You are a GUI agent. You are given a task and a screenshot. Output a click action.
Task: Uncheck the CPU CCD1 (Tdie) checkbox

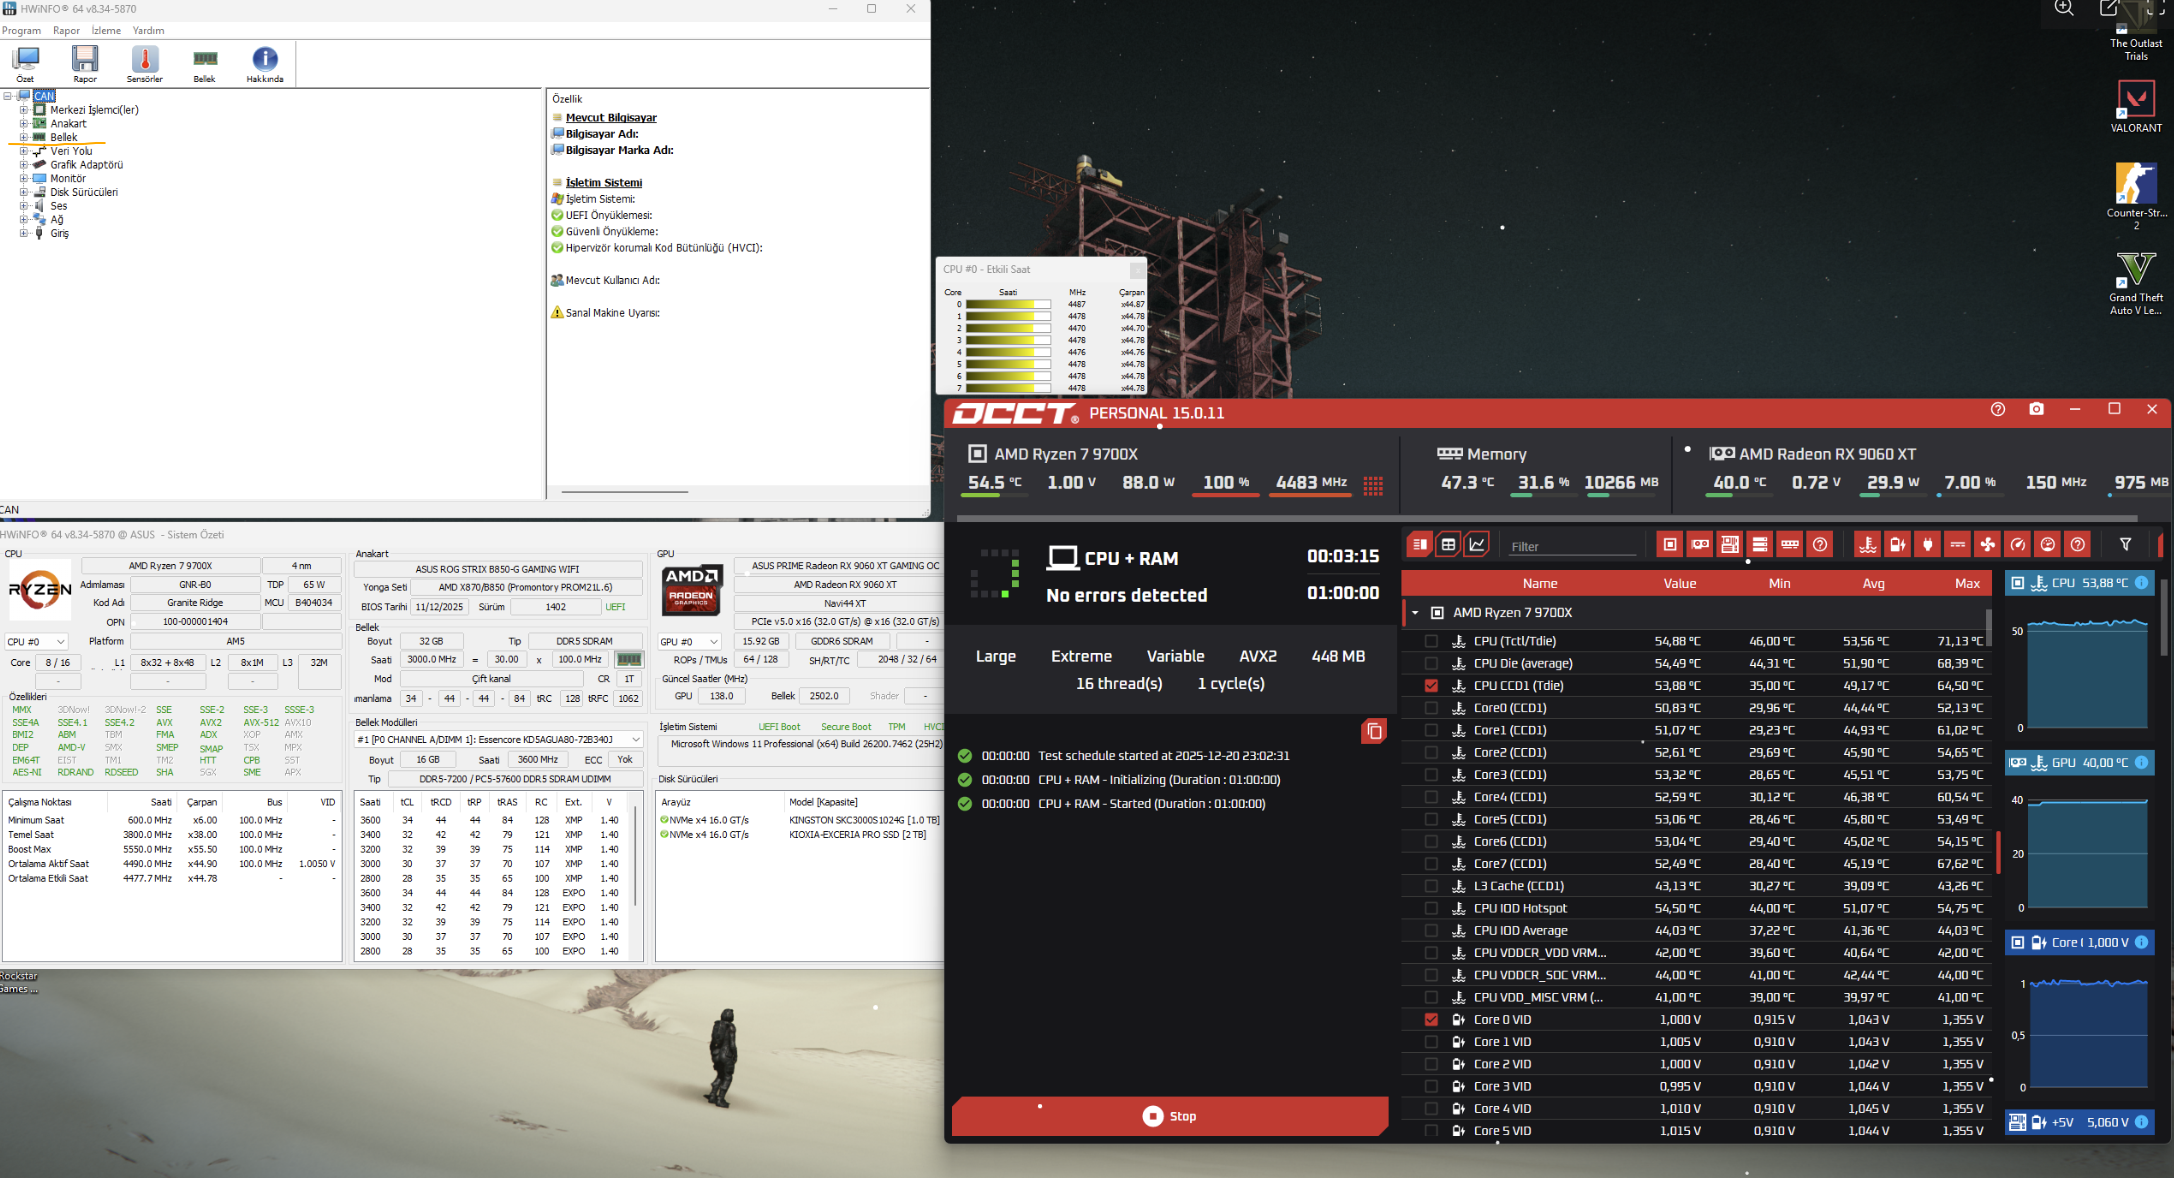[x=1431, y=685]
